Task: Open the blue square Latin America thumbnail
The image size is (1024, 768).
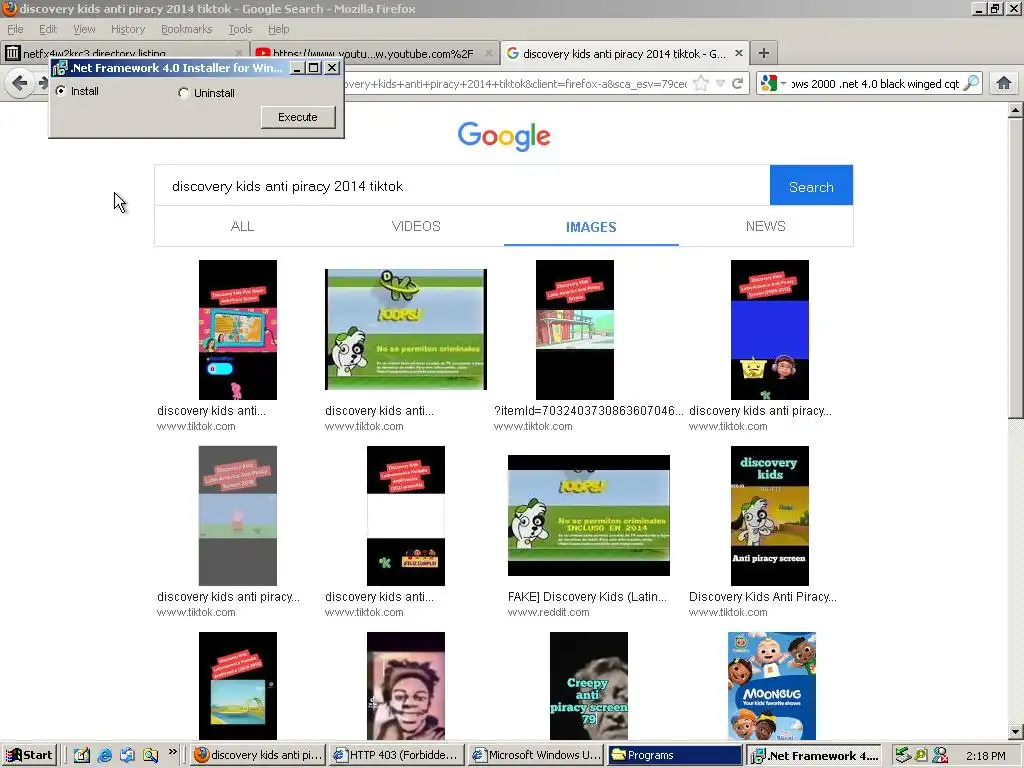Action: point(769,330)
